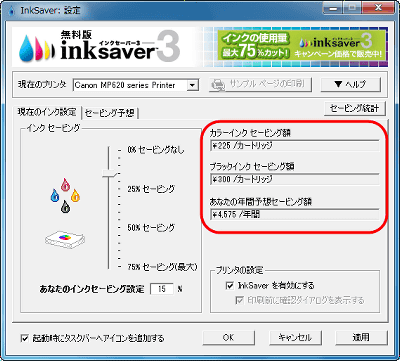This screenshot has height=361, width=400.
Task: Click the ブラックインク セービング額 value field
Action: [295, 179]
